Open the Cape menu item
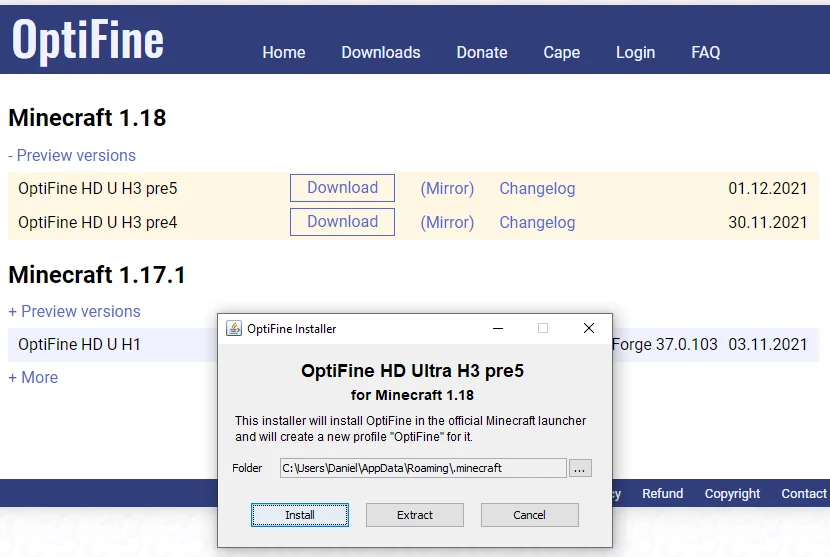The height and width of the screenshot is (557, 830). coord(561,52)
